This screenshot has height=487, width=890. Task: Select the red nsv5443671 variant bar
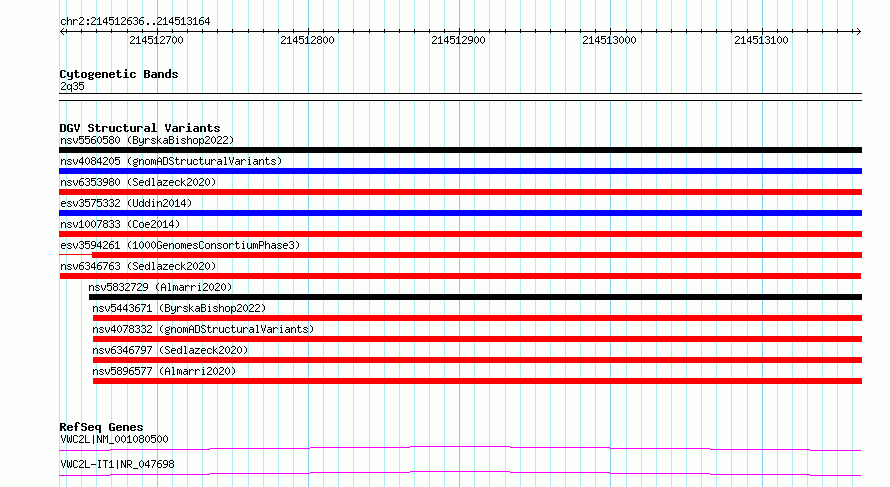tap(477, 318)
